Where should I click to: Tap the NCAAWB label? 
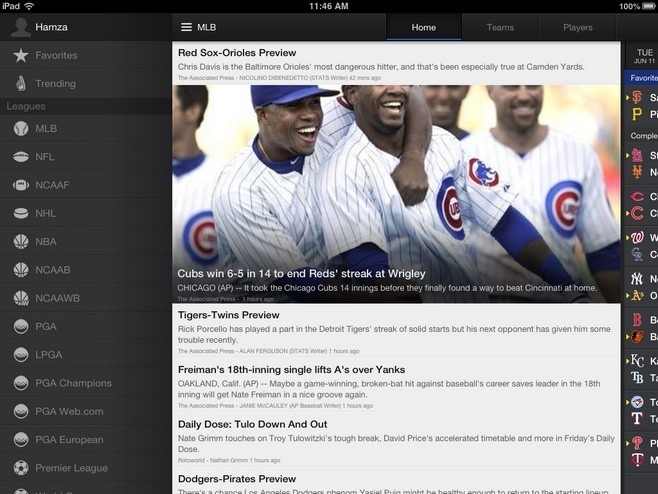57,298
